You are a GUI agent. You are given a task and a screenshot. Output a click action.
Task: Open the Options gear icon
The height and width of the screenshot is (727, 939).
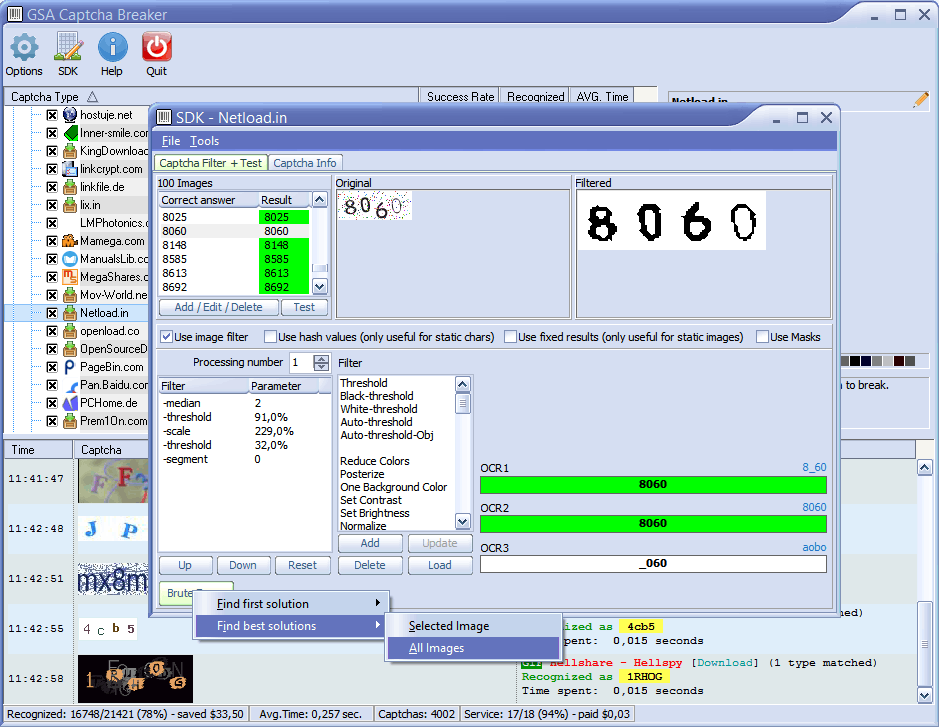[24, 47]
